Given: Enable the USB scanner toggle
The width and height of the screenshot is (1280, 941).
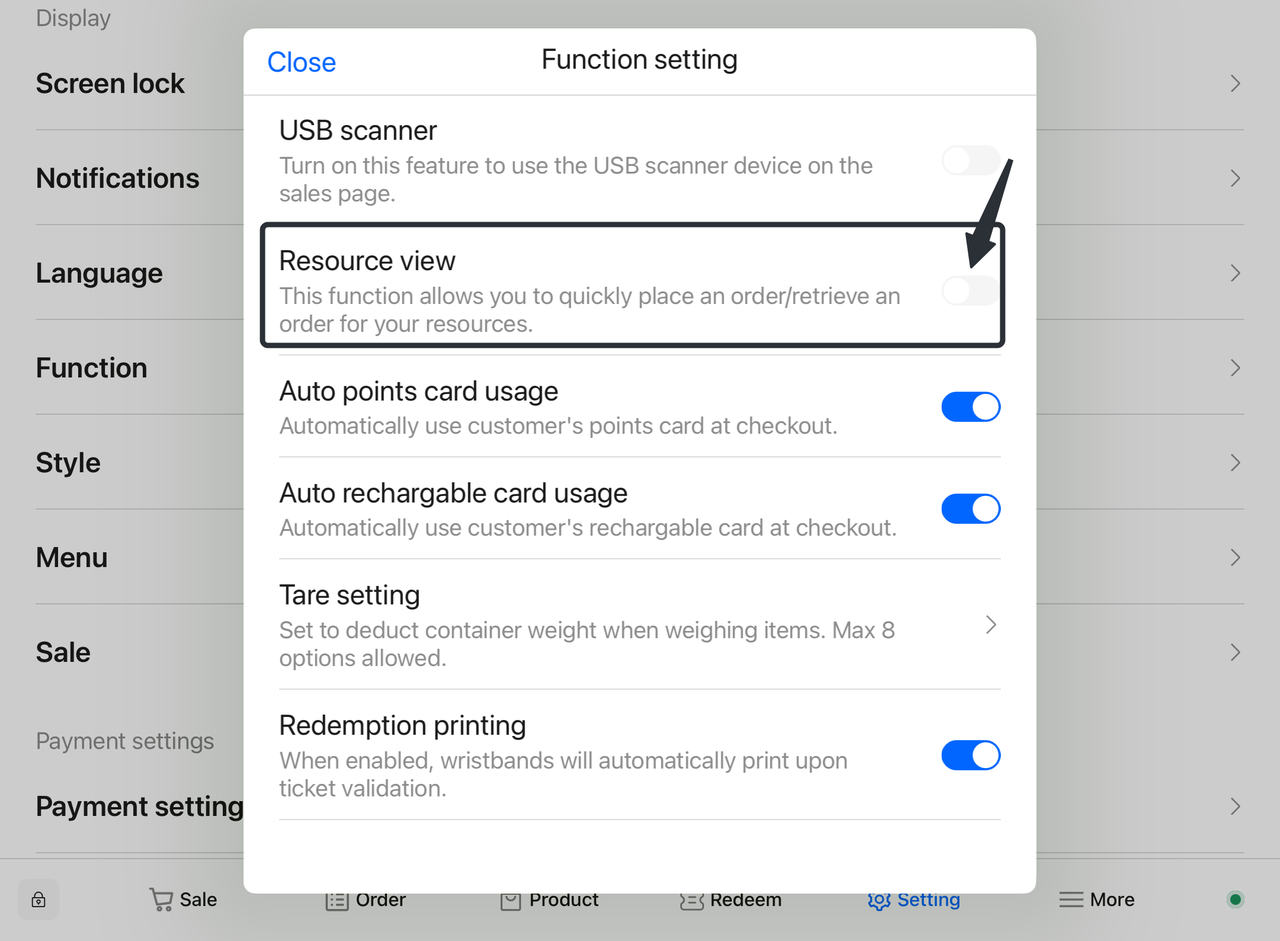Looking at the screenshot, I should [970, 160].
